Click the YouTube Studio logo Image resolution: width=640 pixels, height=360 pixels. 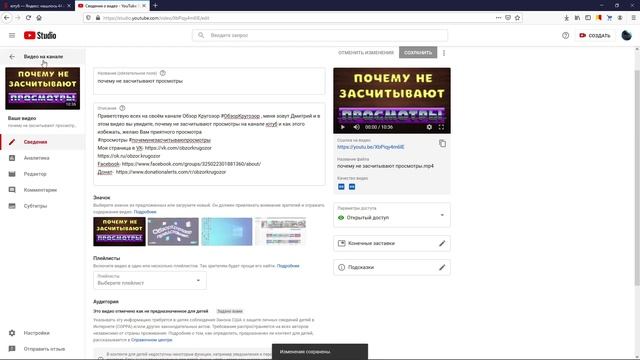pos(40,36)
